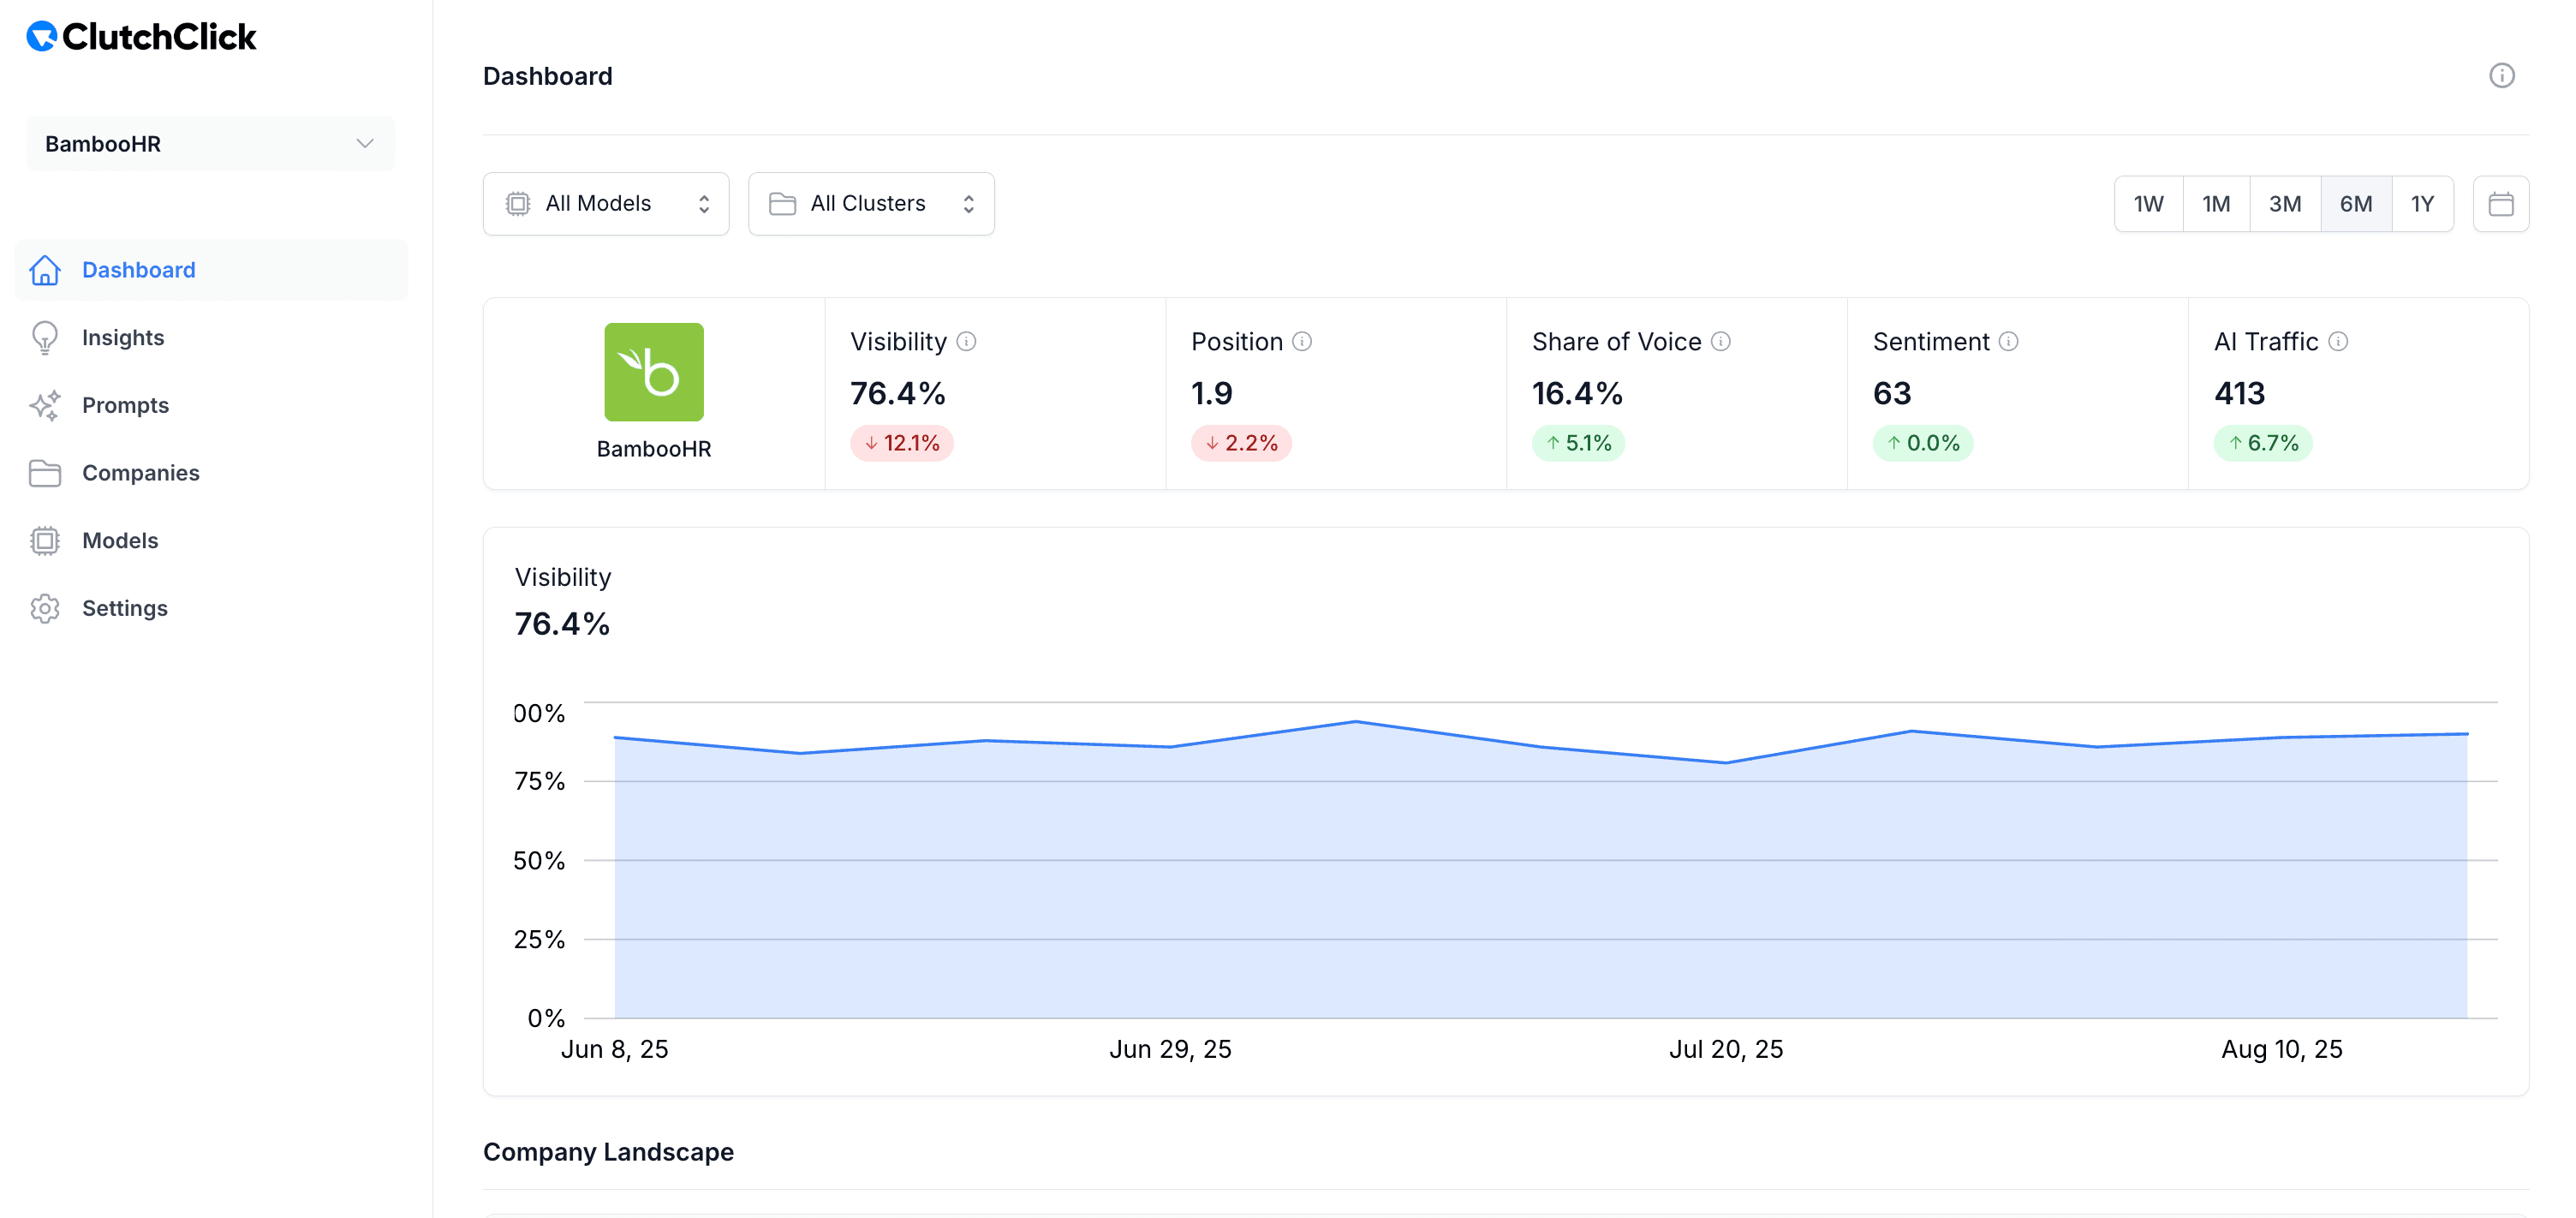Screen dimensions: 2576x1218
Task: Click the Sentiment info icon
Action: [2011, 341]
